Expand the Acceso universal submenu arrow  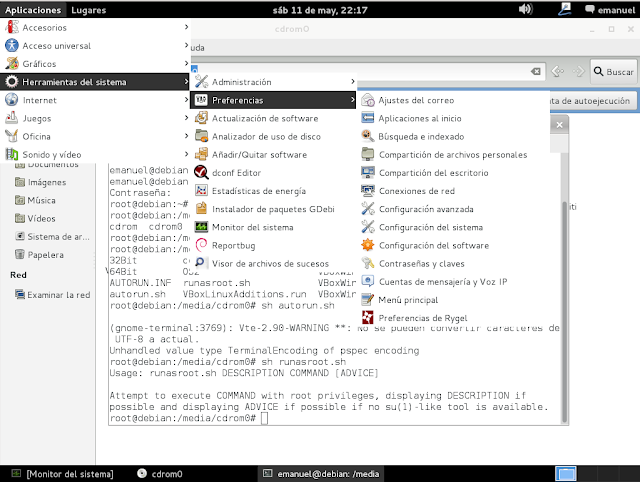(186, 45)
